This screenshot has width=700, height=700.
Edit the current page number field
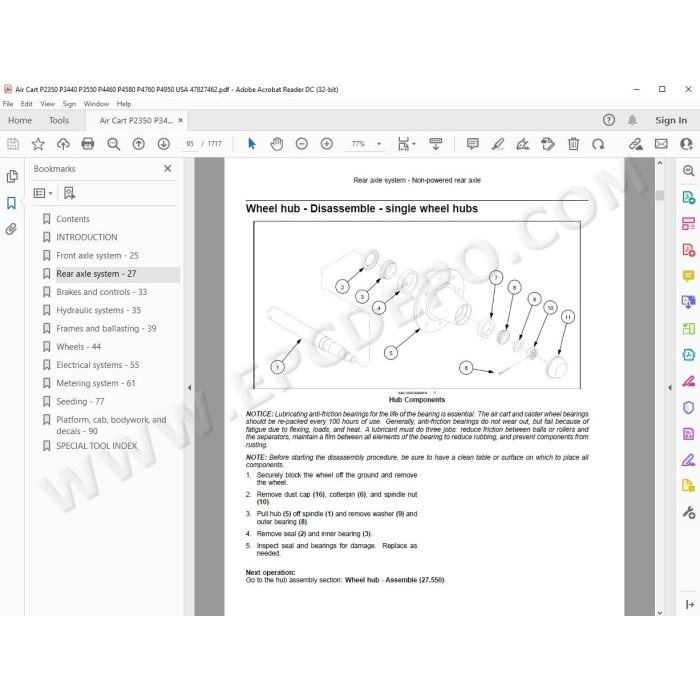click(x=190, y=144)
